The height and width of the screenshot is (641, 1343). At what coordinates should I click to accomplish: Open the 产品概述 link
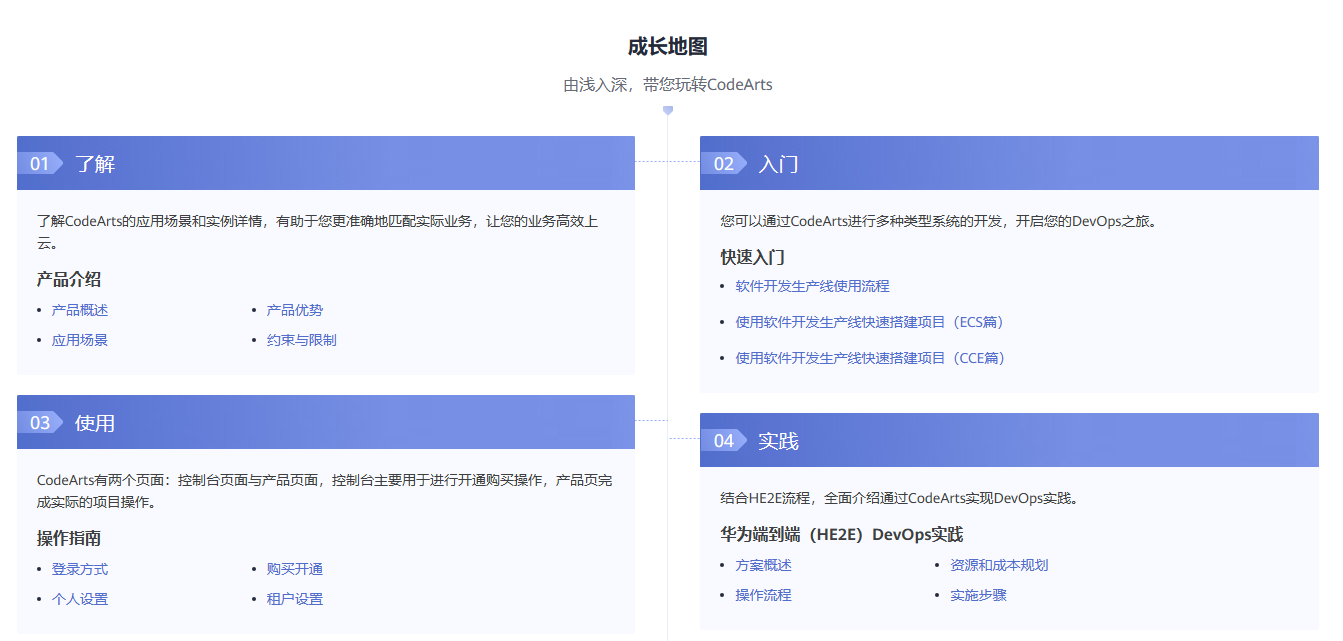pyautogui.click(x=80, y=310)
